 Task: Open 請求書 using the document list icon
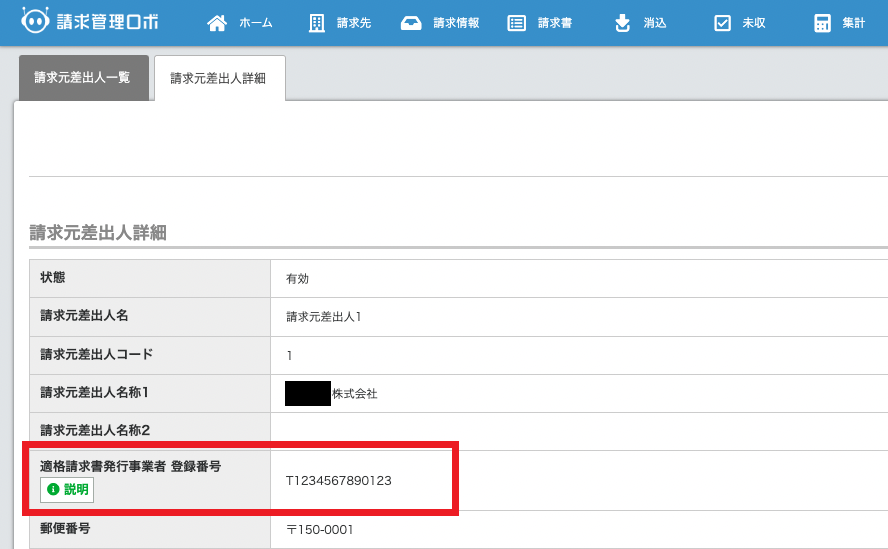coord(516,23)
